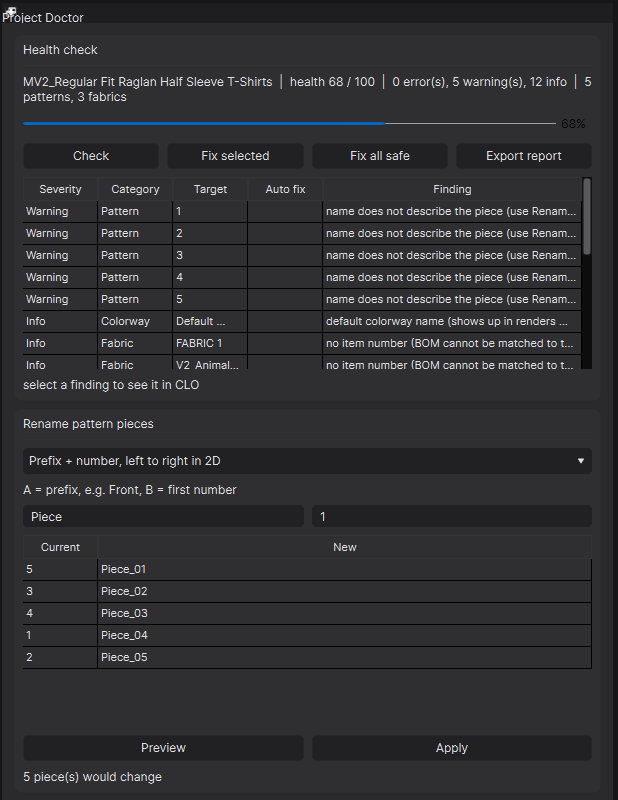Click the Finding column header
The image size is (618, 800).
[452, 189]
